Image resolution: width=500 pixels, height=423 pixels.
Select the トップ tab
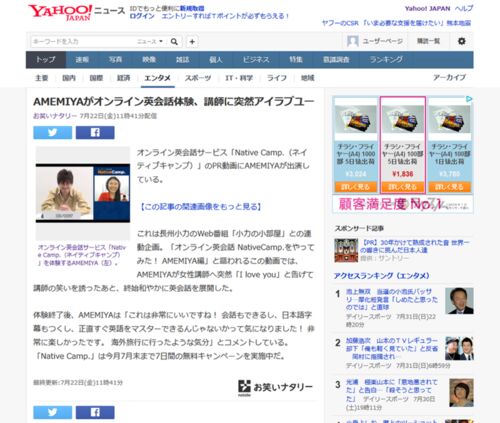tap(46, 60)
